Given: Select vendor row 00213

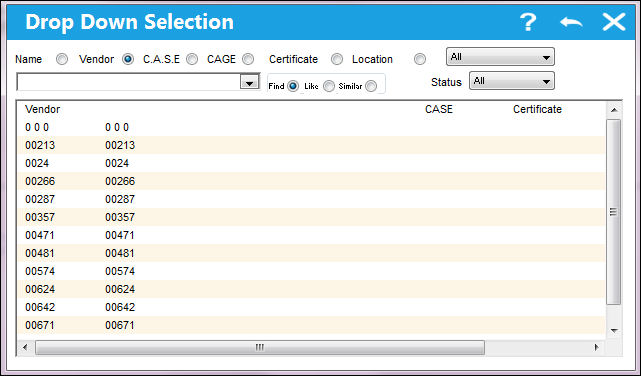Looking at the screenshot, I should 311,145.
